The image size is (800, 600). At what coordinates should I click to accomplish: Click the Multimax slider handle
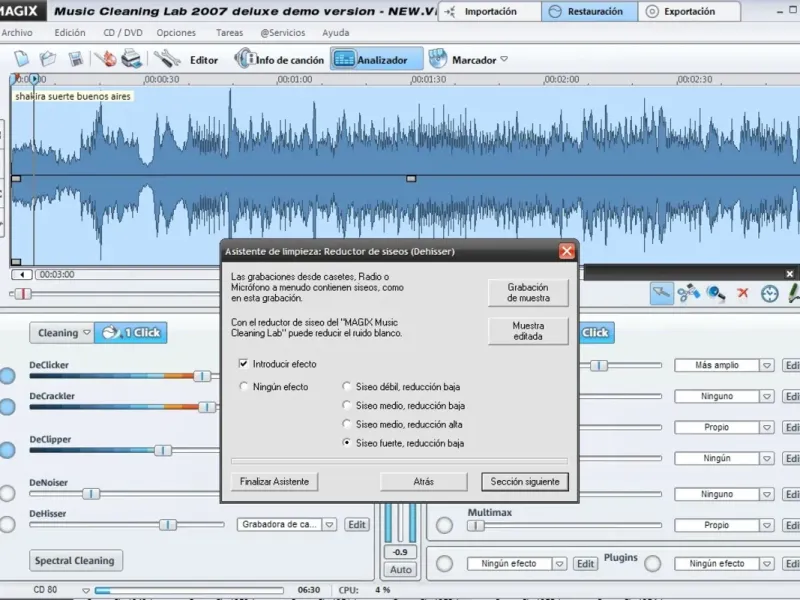476,526
